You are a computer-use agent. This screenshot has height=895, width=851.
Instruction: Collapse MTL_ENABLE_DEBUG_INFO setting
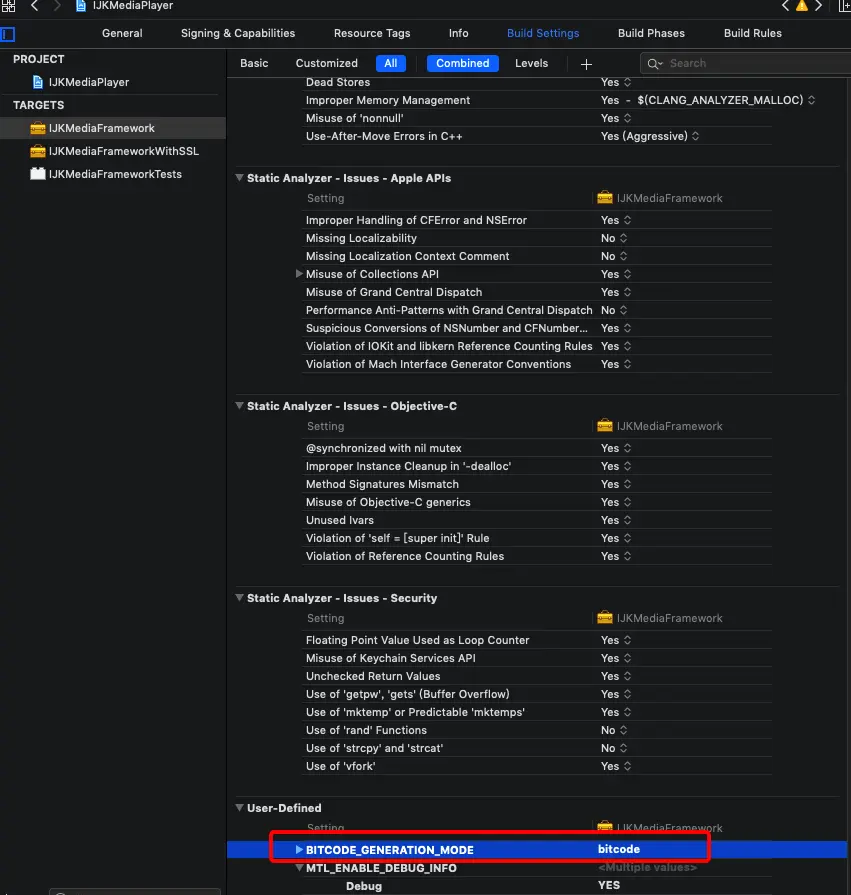click(x=299, y=868)
